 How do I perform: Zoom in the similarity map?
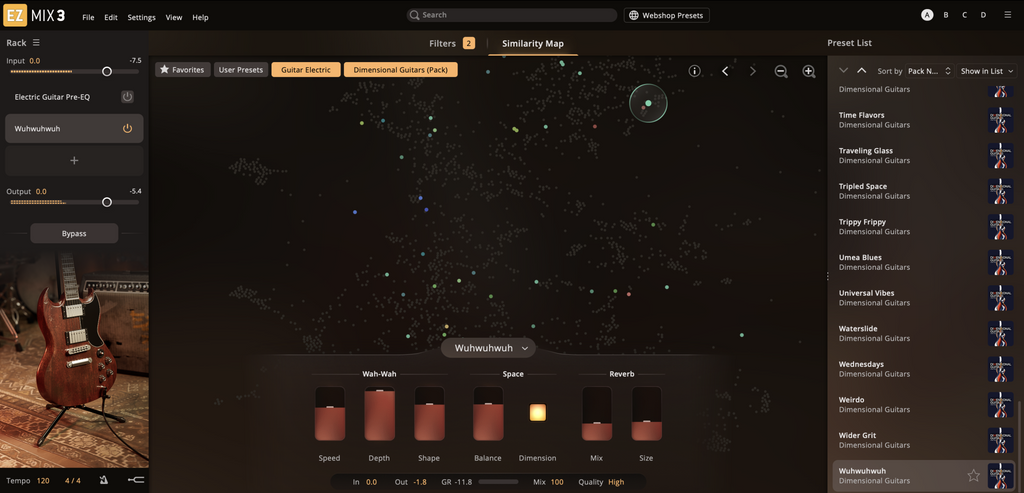tap(809, 72)
